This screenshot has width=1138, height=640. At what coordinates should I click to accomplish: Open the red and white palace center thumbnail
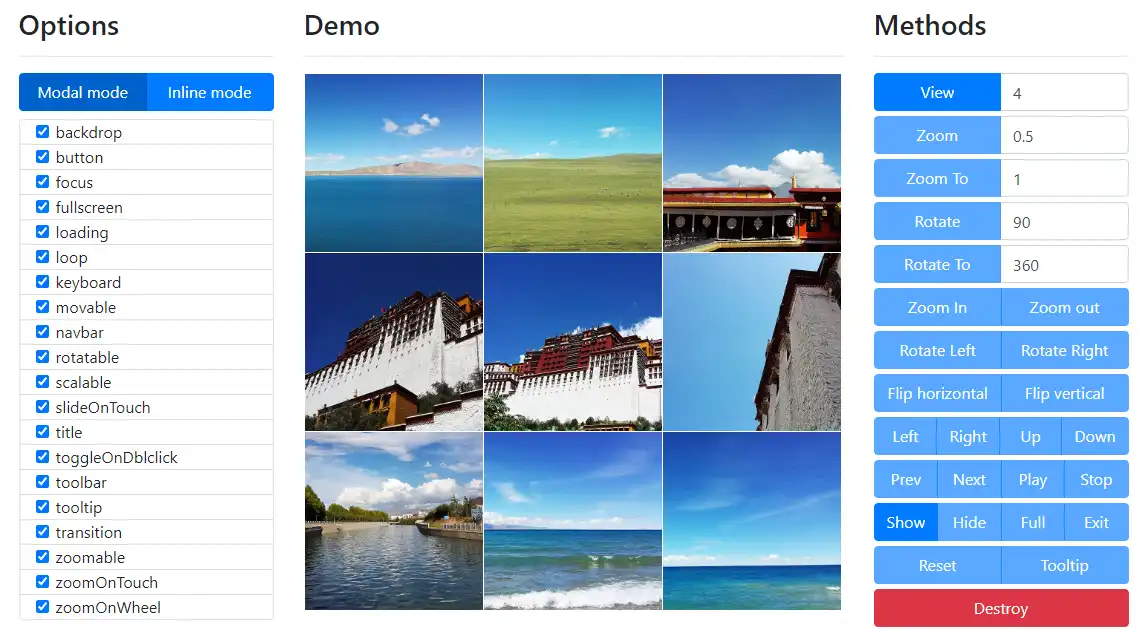pos(573,342)
